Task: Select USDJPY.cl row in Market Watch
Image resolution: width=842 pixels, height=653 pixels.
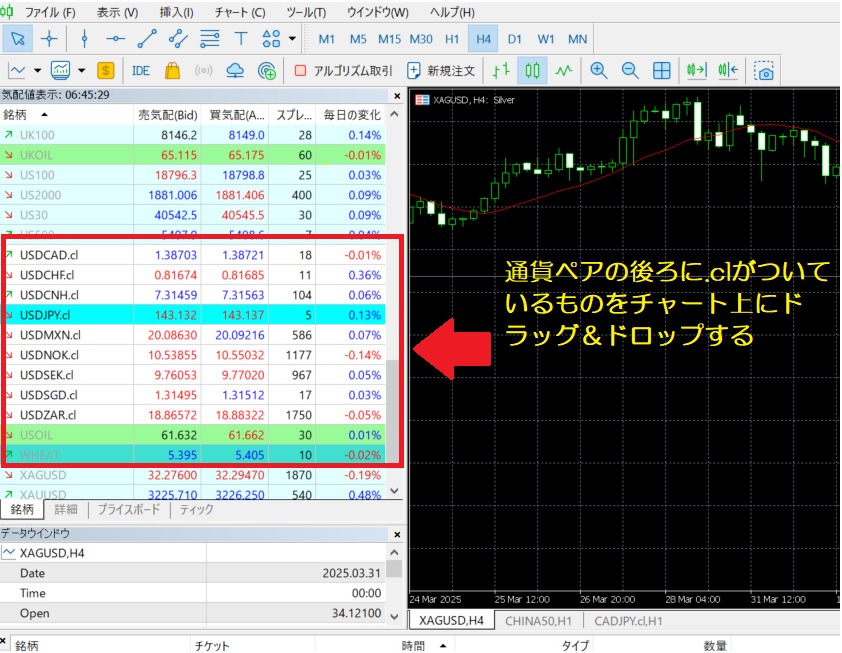Action: click(x=193, y=315)
